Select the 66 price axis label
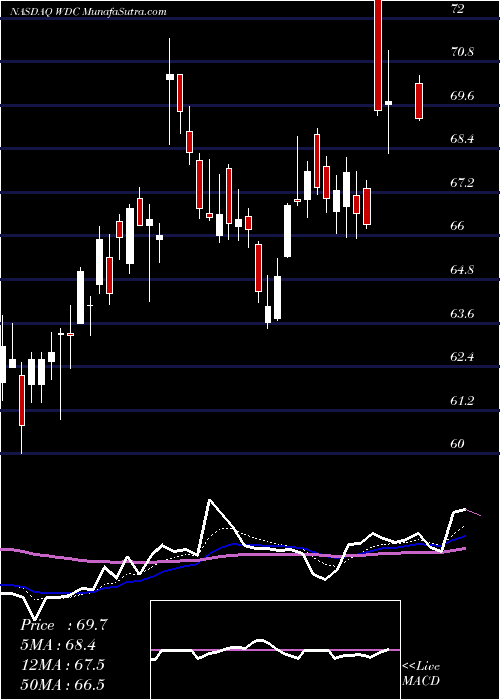 coord(458,226)
